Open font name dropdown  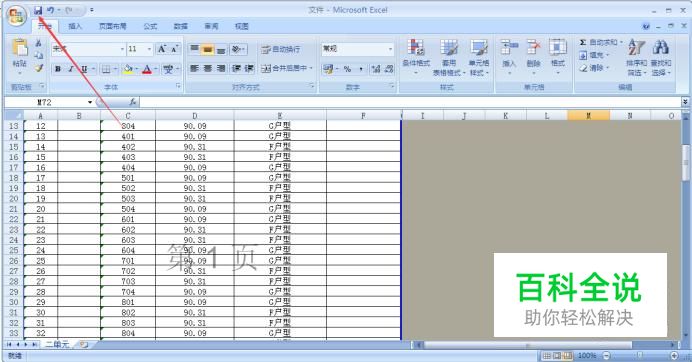pyautogui.click(x=122, y=49)
